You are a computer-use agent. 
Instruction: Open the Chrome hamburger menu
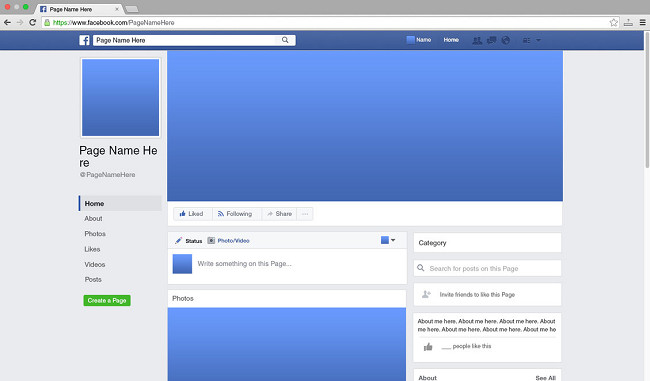(x=643, y=22)
